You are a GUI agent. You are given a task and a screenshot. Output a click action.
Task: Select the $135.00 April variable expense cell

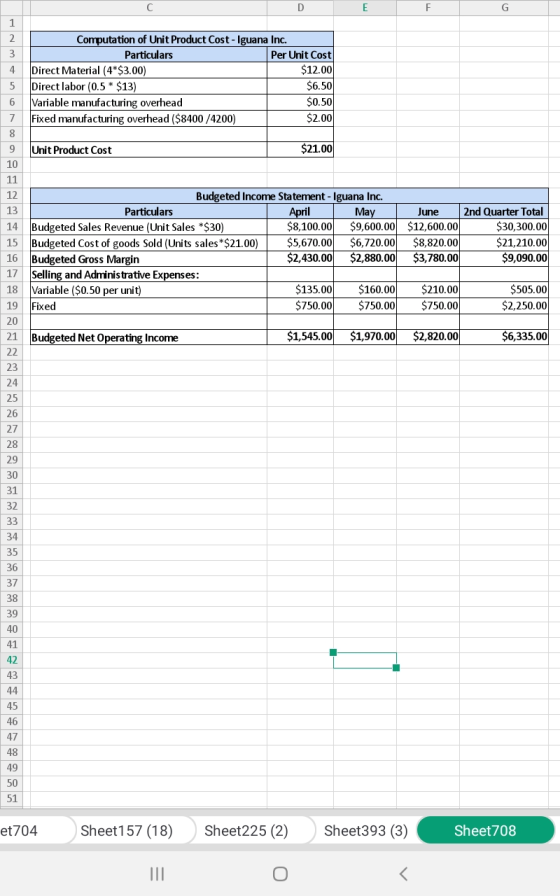[x=300, y=290]
